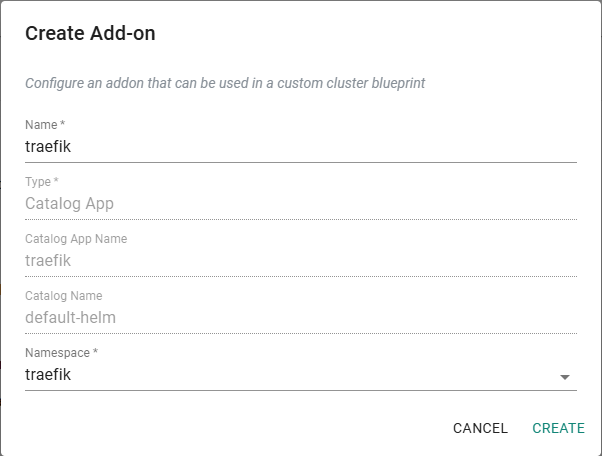The height and width of the screenshot is (456, 602).
Task: Click the word "blueprint" in the description
Action: [x=398, y=83]
